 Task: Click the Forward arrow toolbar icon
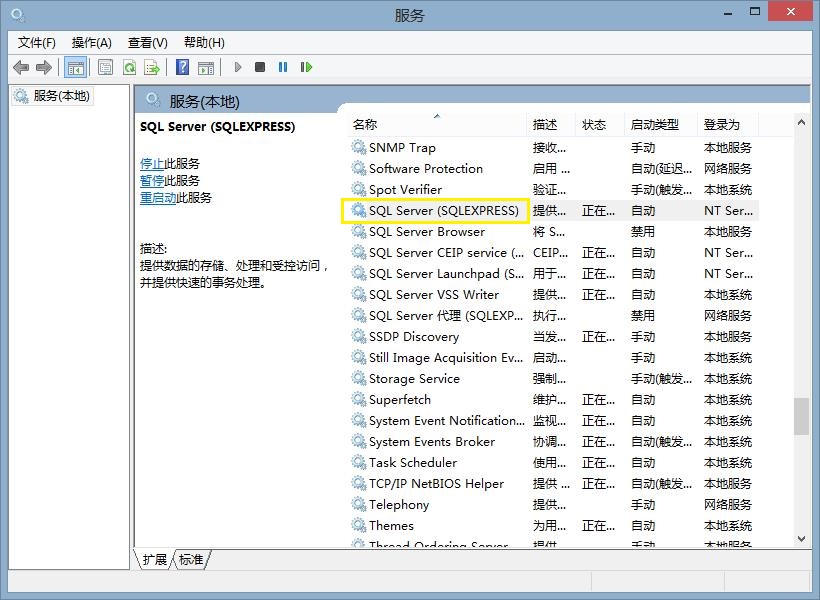[x=44, y=67]
